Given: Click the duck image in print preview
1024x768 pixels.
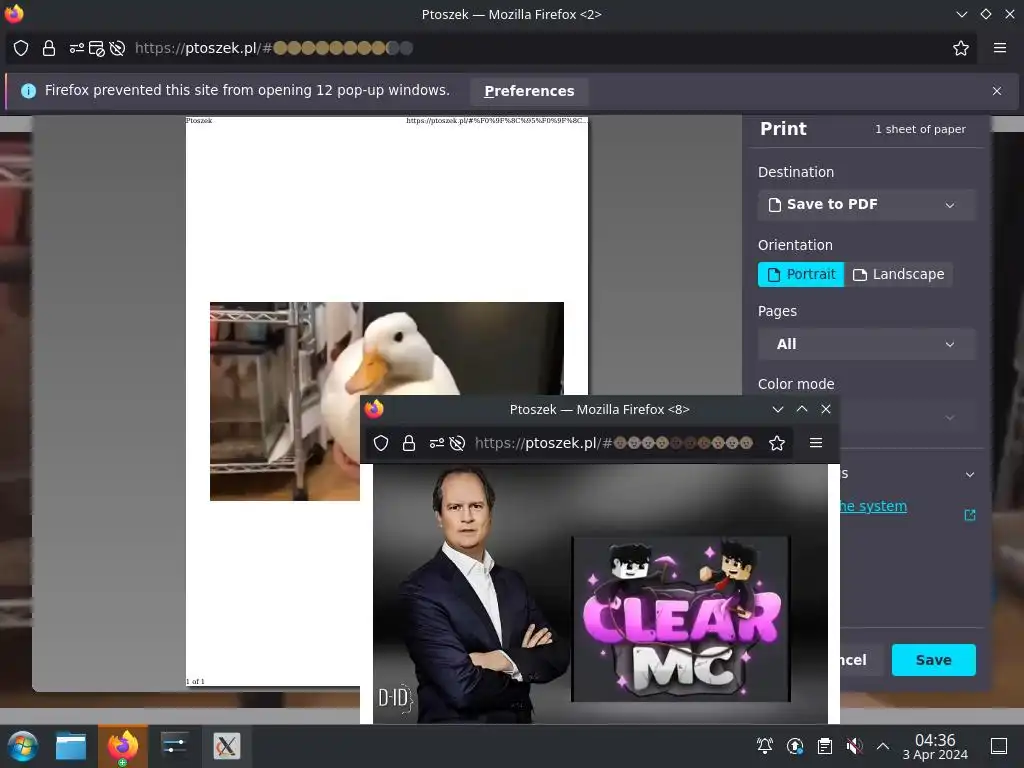Looking at the screenshot, I should pyautogui.click(x=387, y=401).
